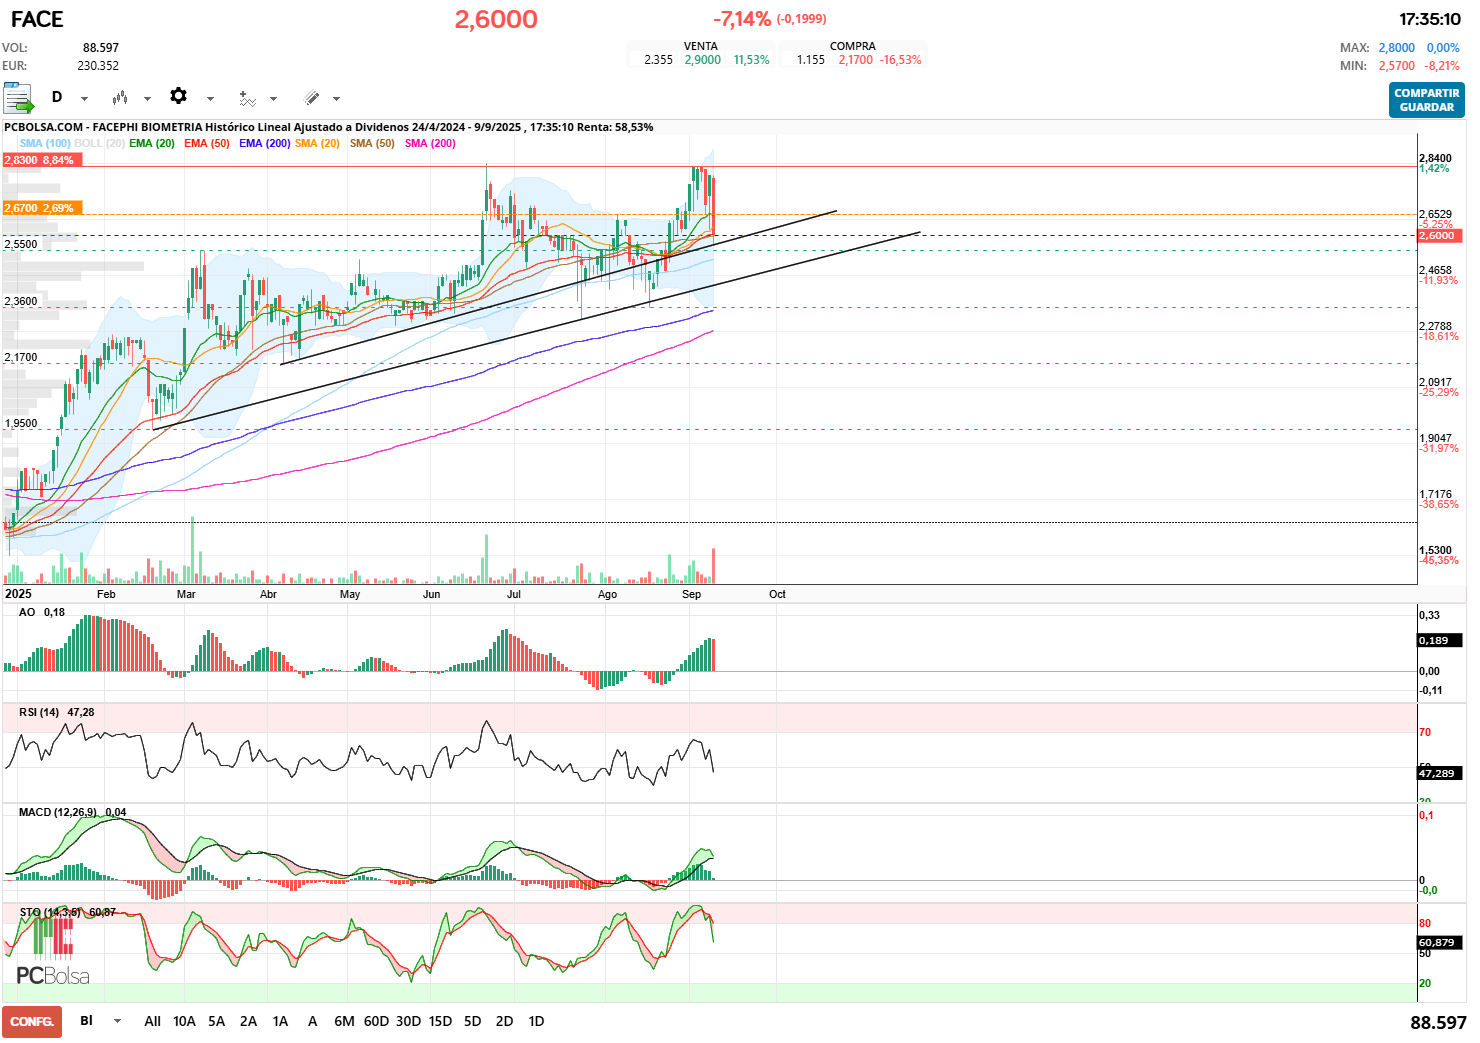Screen dimensions: 1480x1043
Task: Click the Jul month label on time axis
Action: click(513, 594)
